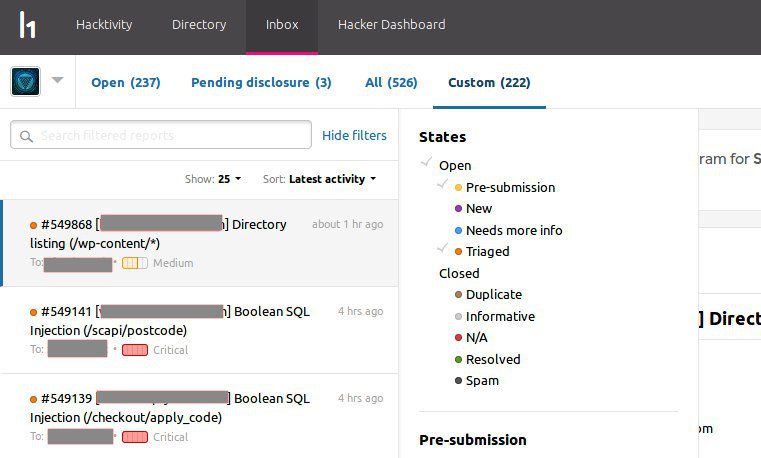Image resolution: width=761 pixels, height=458 pixels.
Task: Click orange status dot of #549868
Action: point(33,225)
